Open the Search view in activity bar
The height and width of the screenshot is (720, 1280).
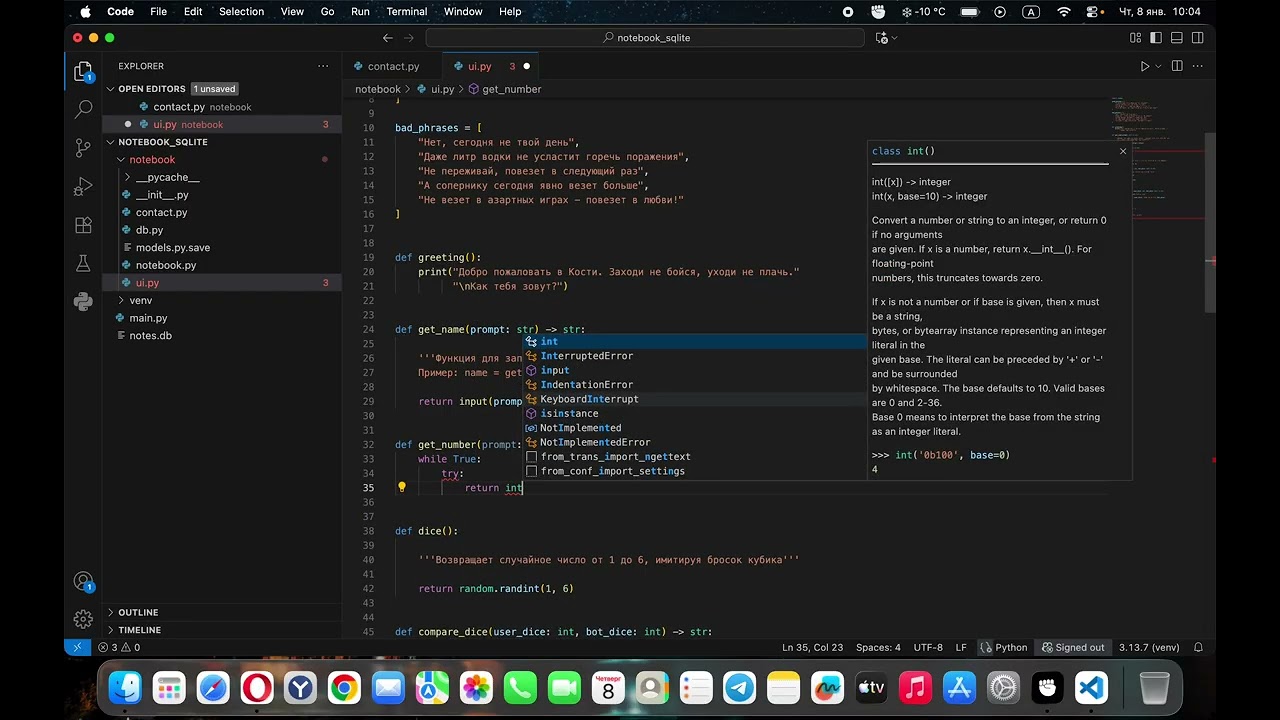coord(84,110)
